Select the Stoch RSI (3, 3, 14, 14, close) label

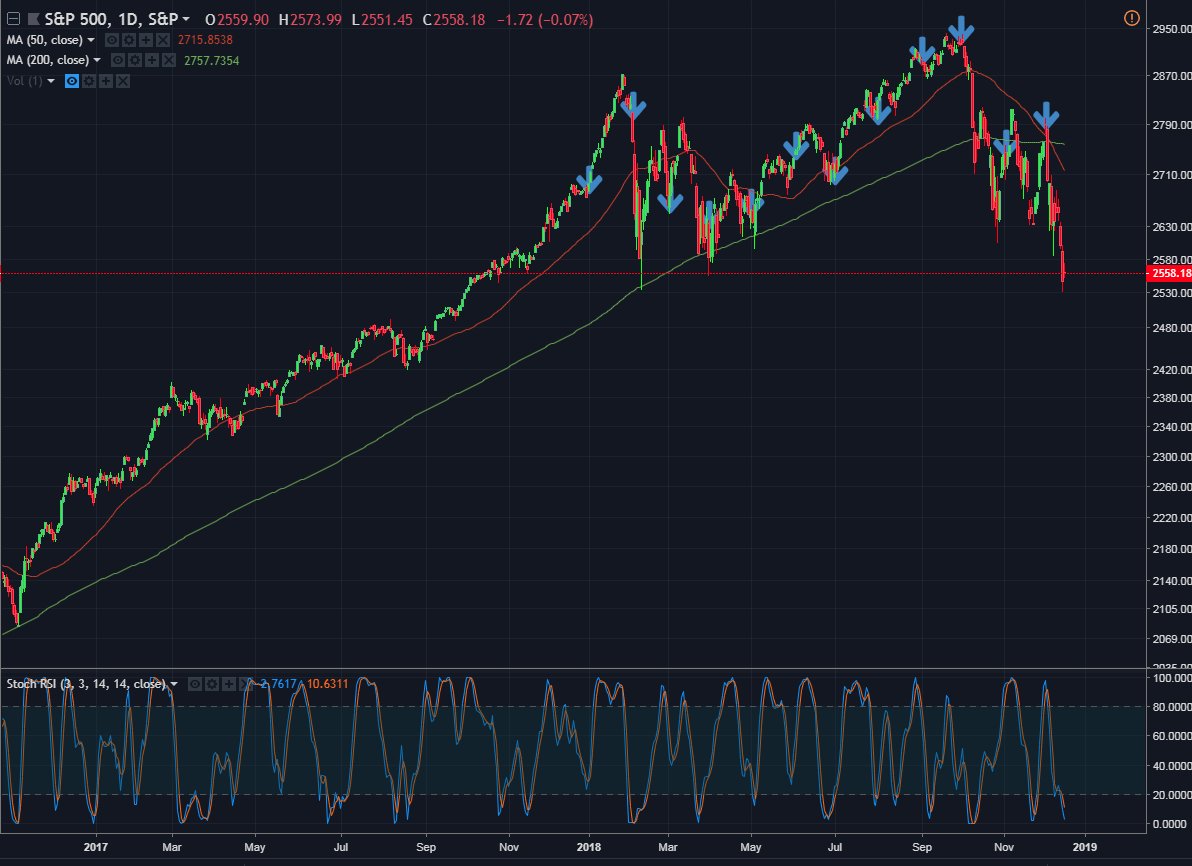coord(86,684)
